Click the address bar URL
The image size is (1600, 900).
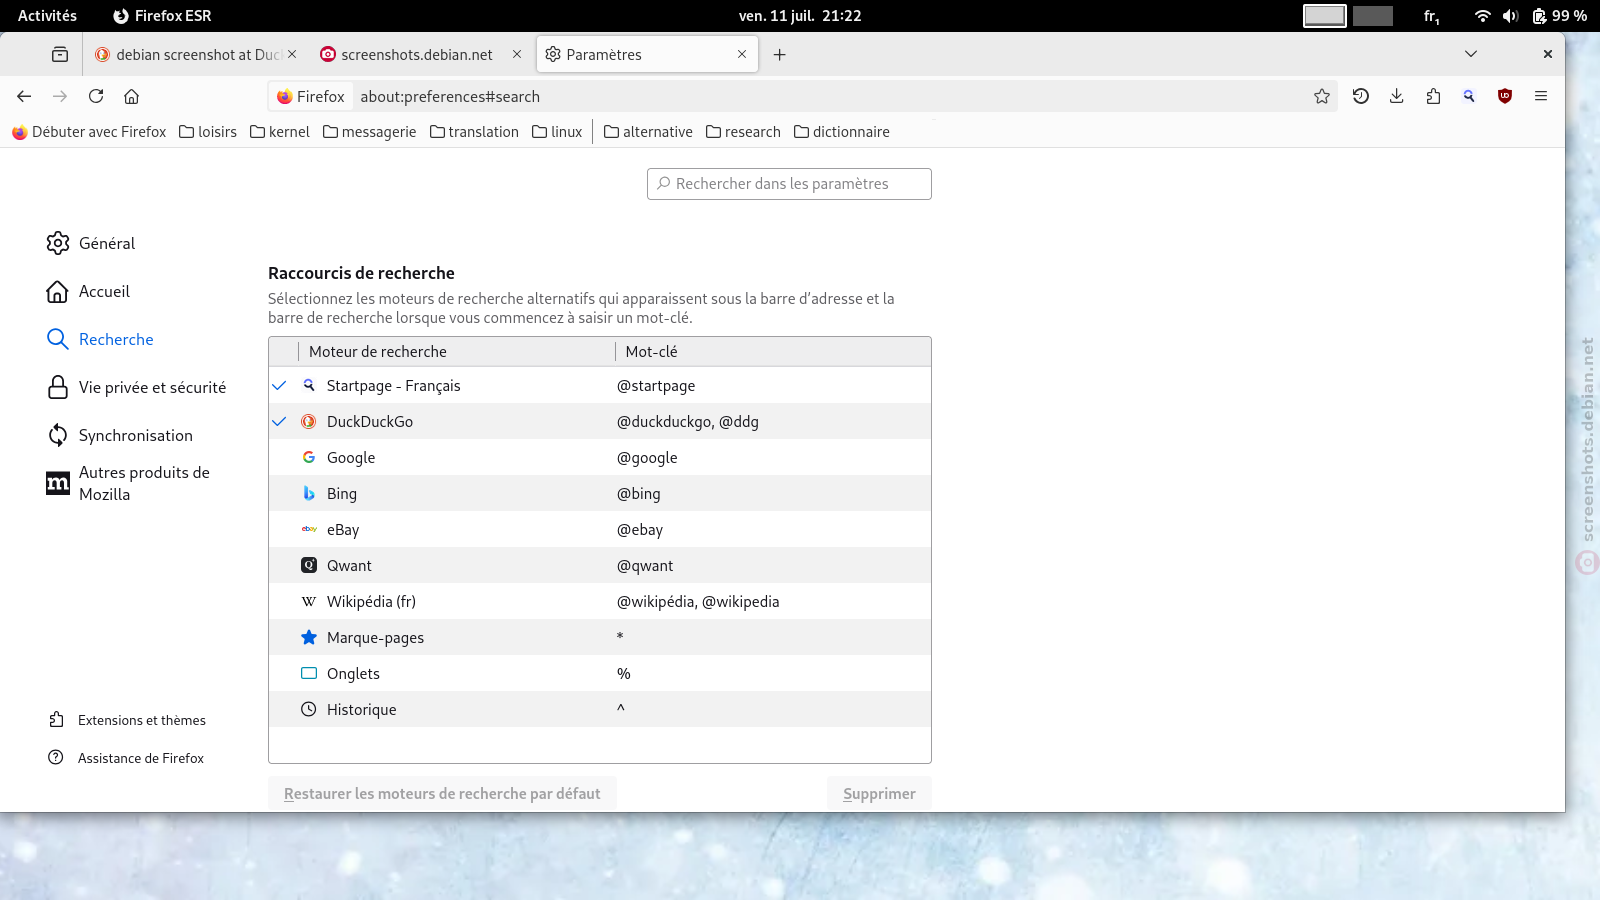pos(450,96)
